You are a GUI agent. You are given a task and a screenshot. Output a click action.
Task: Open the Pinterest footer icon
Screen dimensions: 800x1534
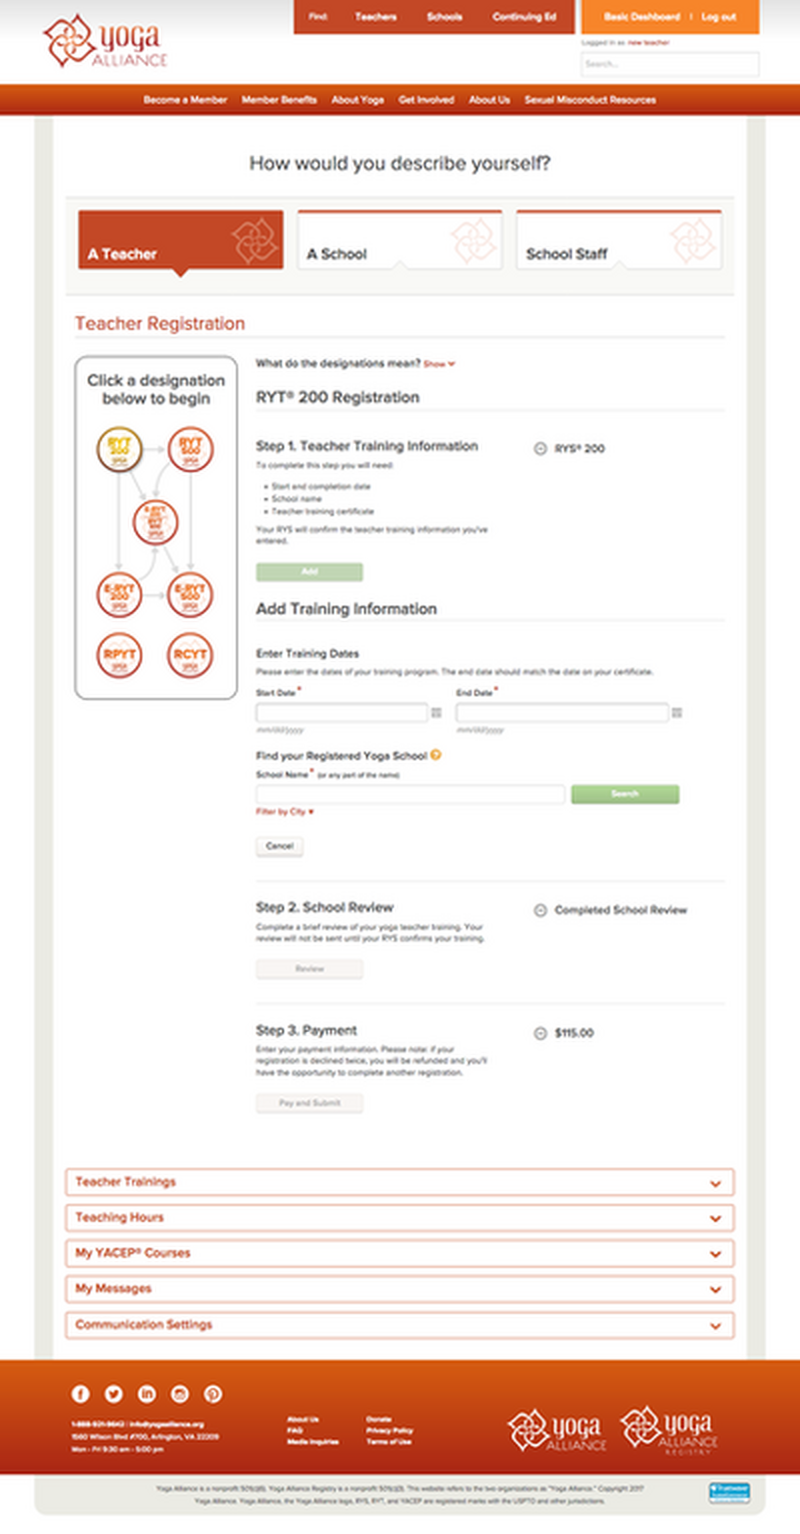[x=213, y=1394]
